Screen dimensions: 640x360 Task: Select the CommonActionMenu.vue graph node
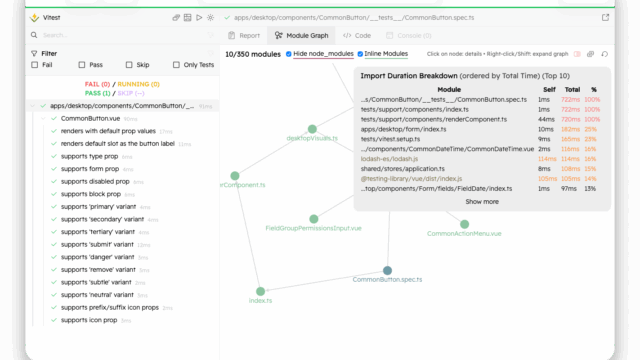pos(464,224)
